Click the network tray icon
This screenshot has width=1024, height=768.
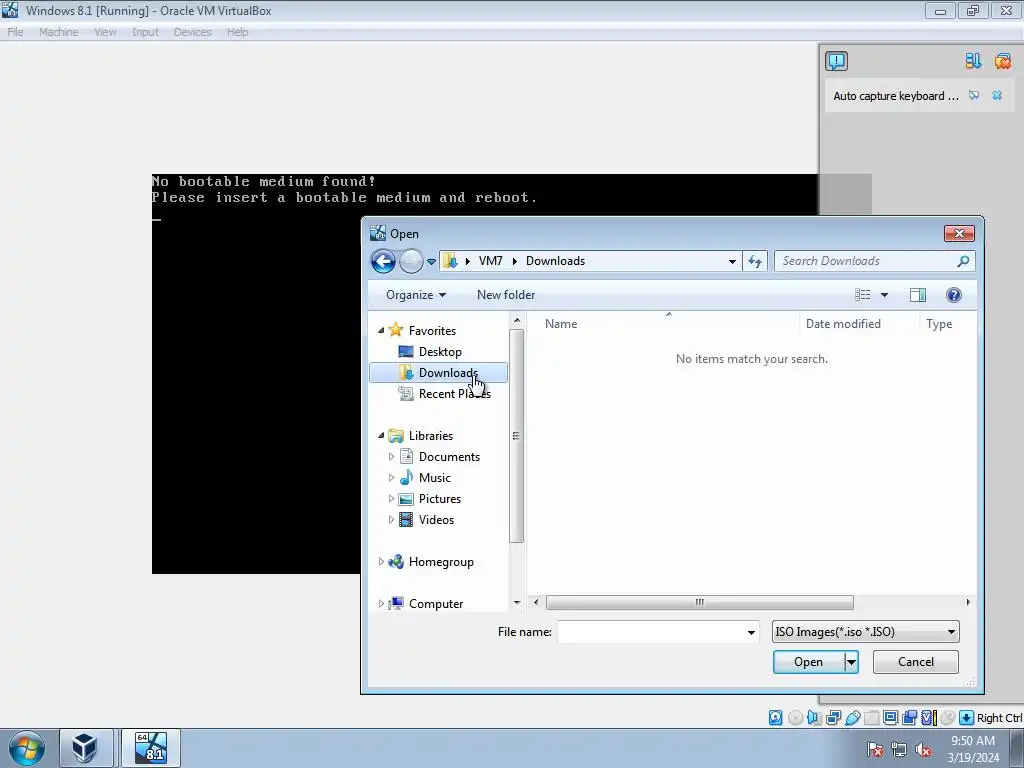click(899, 750)
